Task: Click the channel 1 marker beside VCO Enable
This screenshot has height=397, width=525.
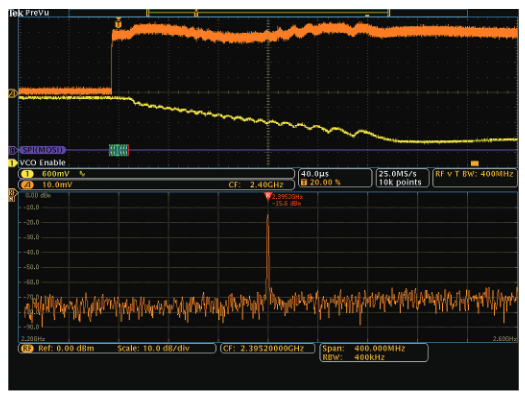Action: (13, 163)
